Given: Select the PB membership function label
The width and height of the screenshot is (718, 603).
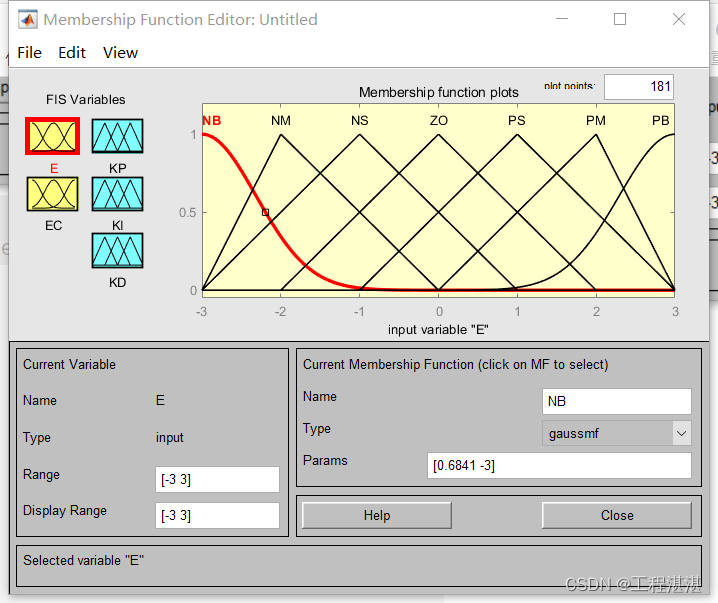Looking at the screenshot, I should (x=661, y=120).
